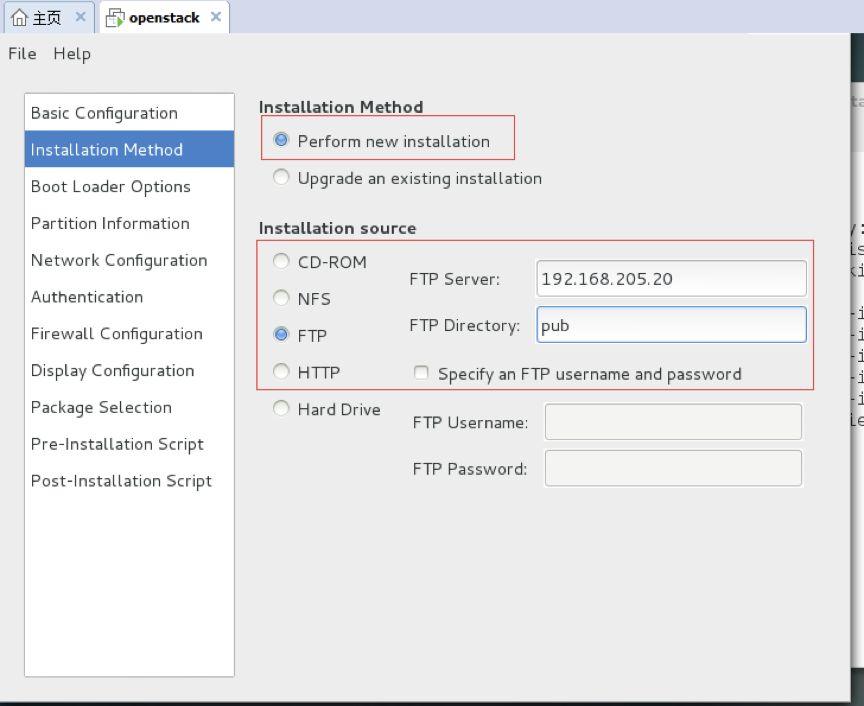Open the Help menu
The image size is (864, 706).
(72, 54)
